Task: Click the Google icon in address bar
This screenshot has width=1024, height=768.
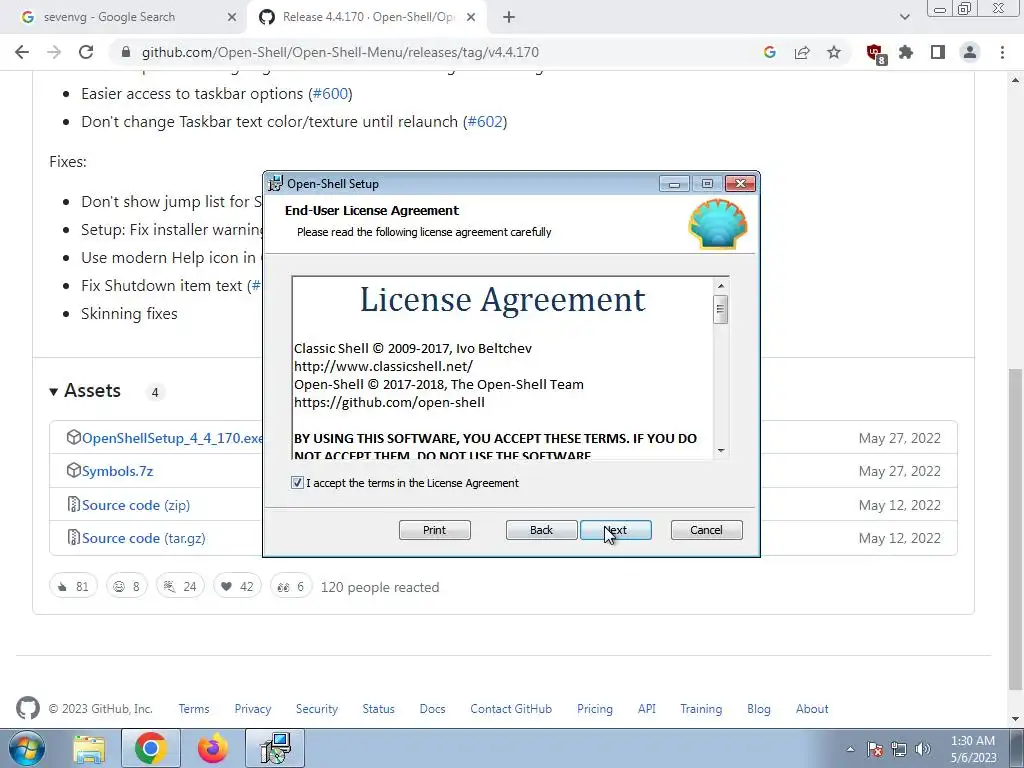Action: click(769, 52)
